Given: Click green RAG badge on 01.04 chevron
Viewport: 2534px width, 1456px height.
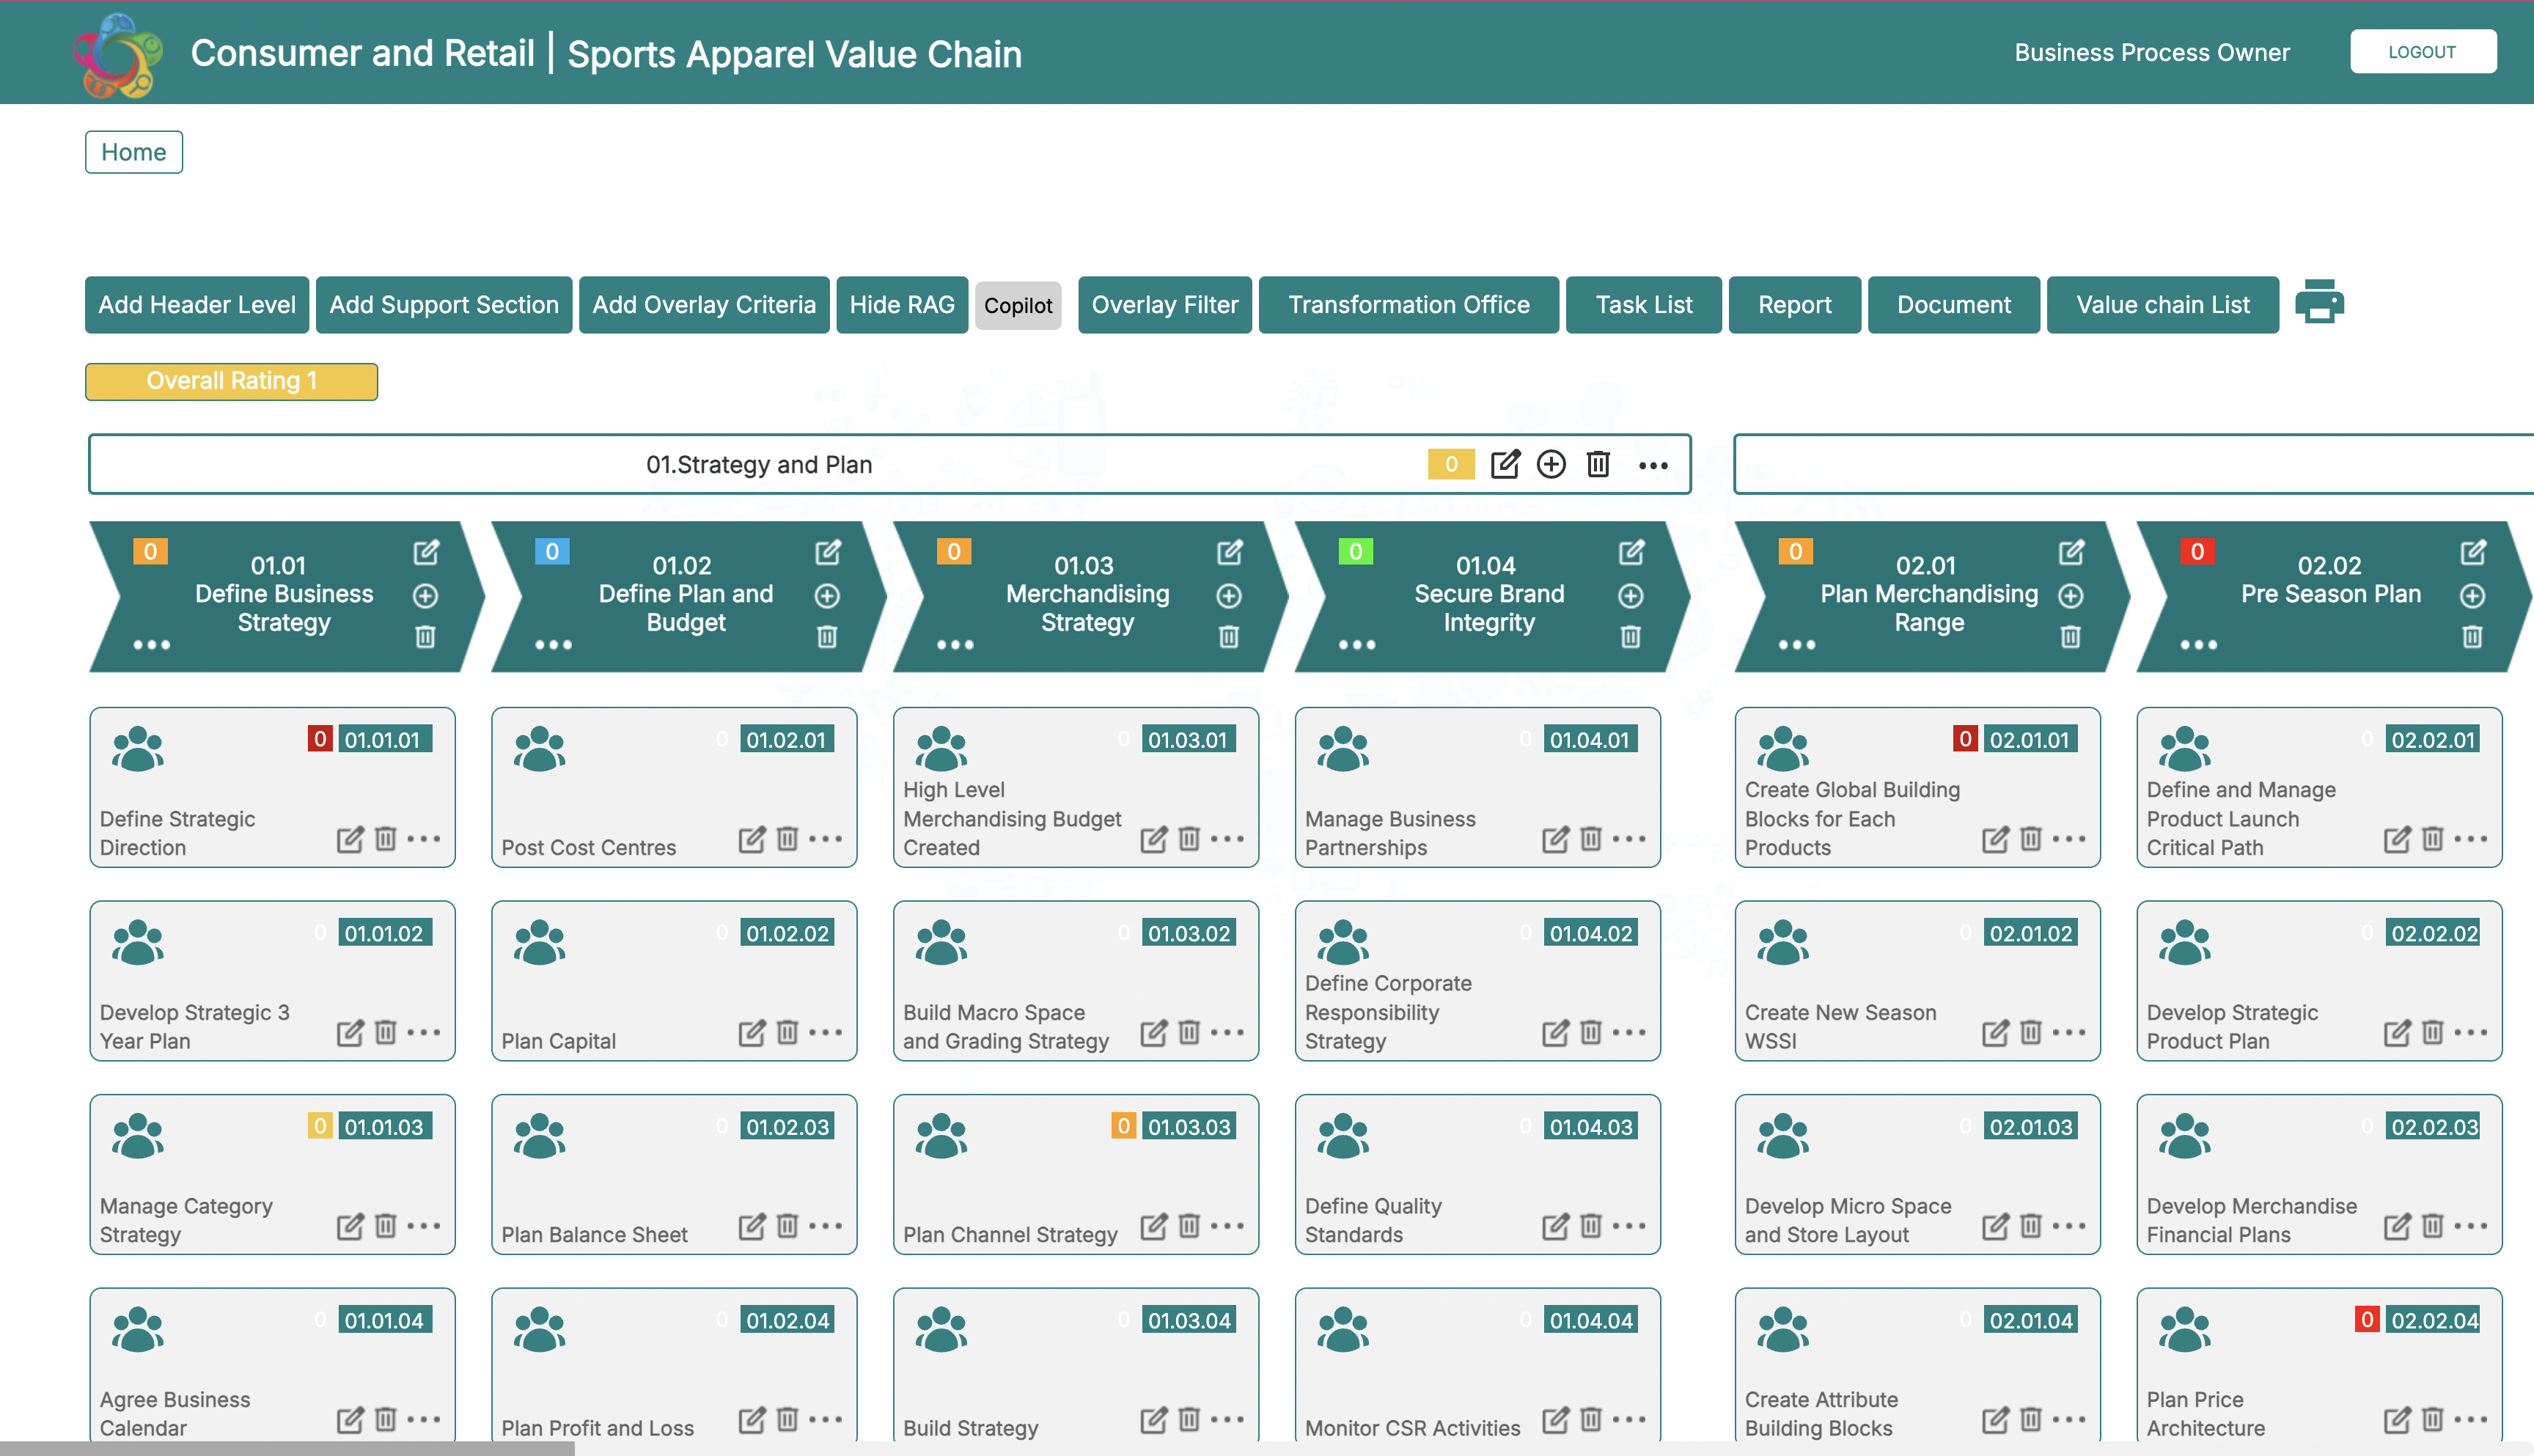Looking at the screenshot, I should [x=1356, y=551].
